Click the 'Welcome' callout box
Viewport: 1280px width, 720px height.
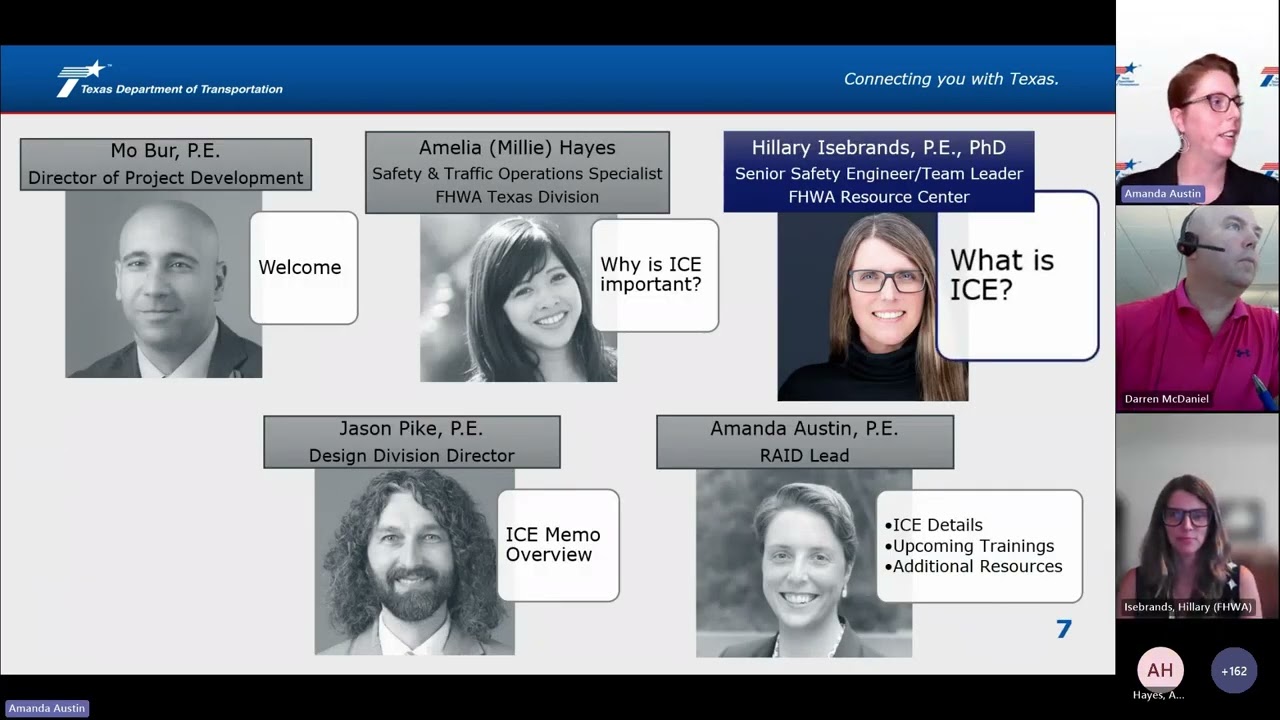tap(303, 267)
